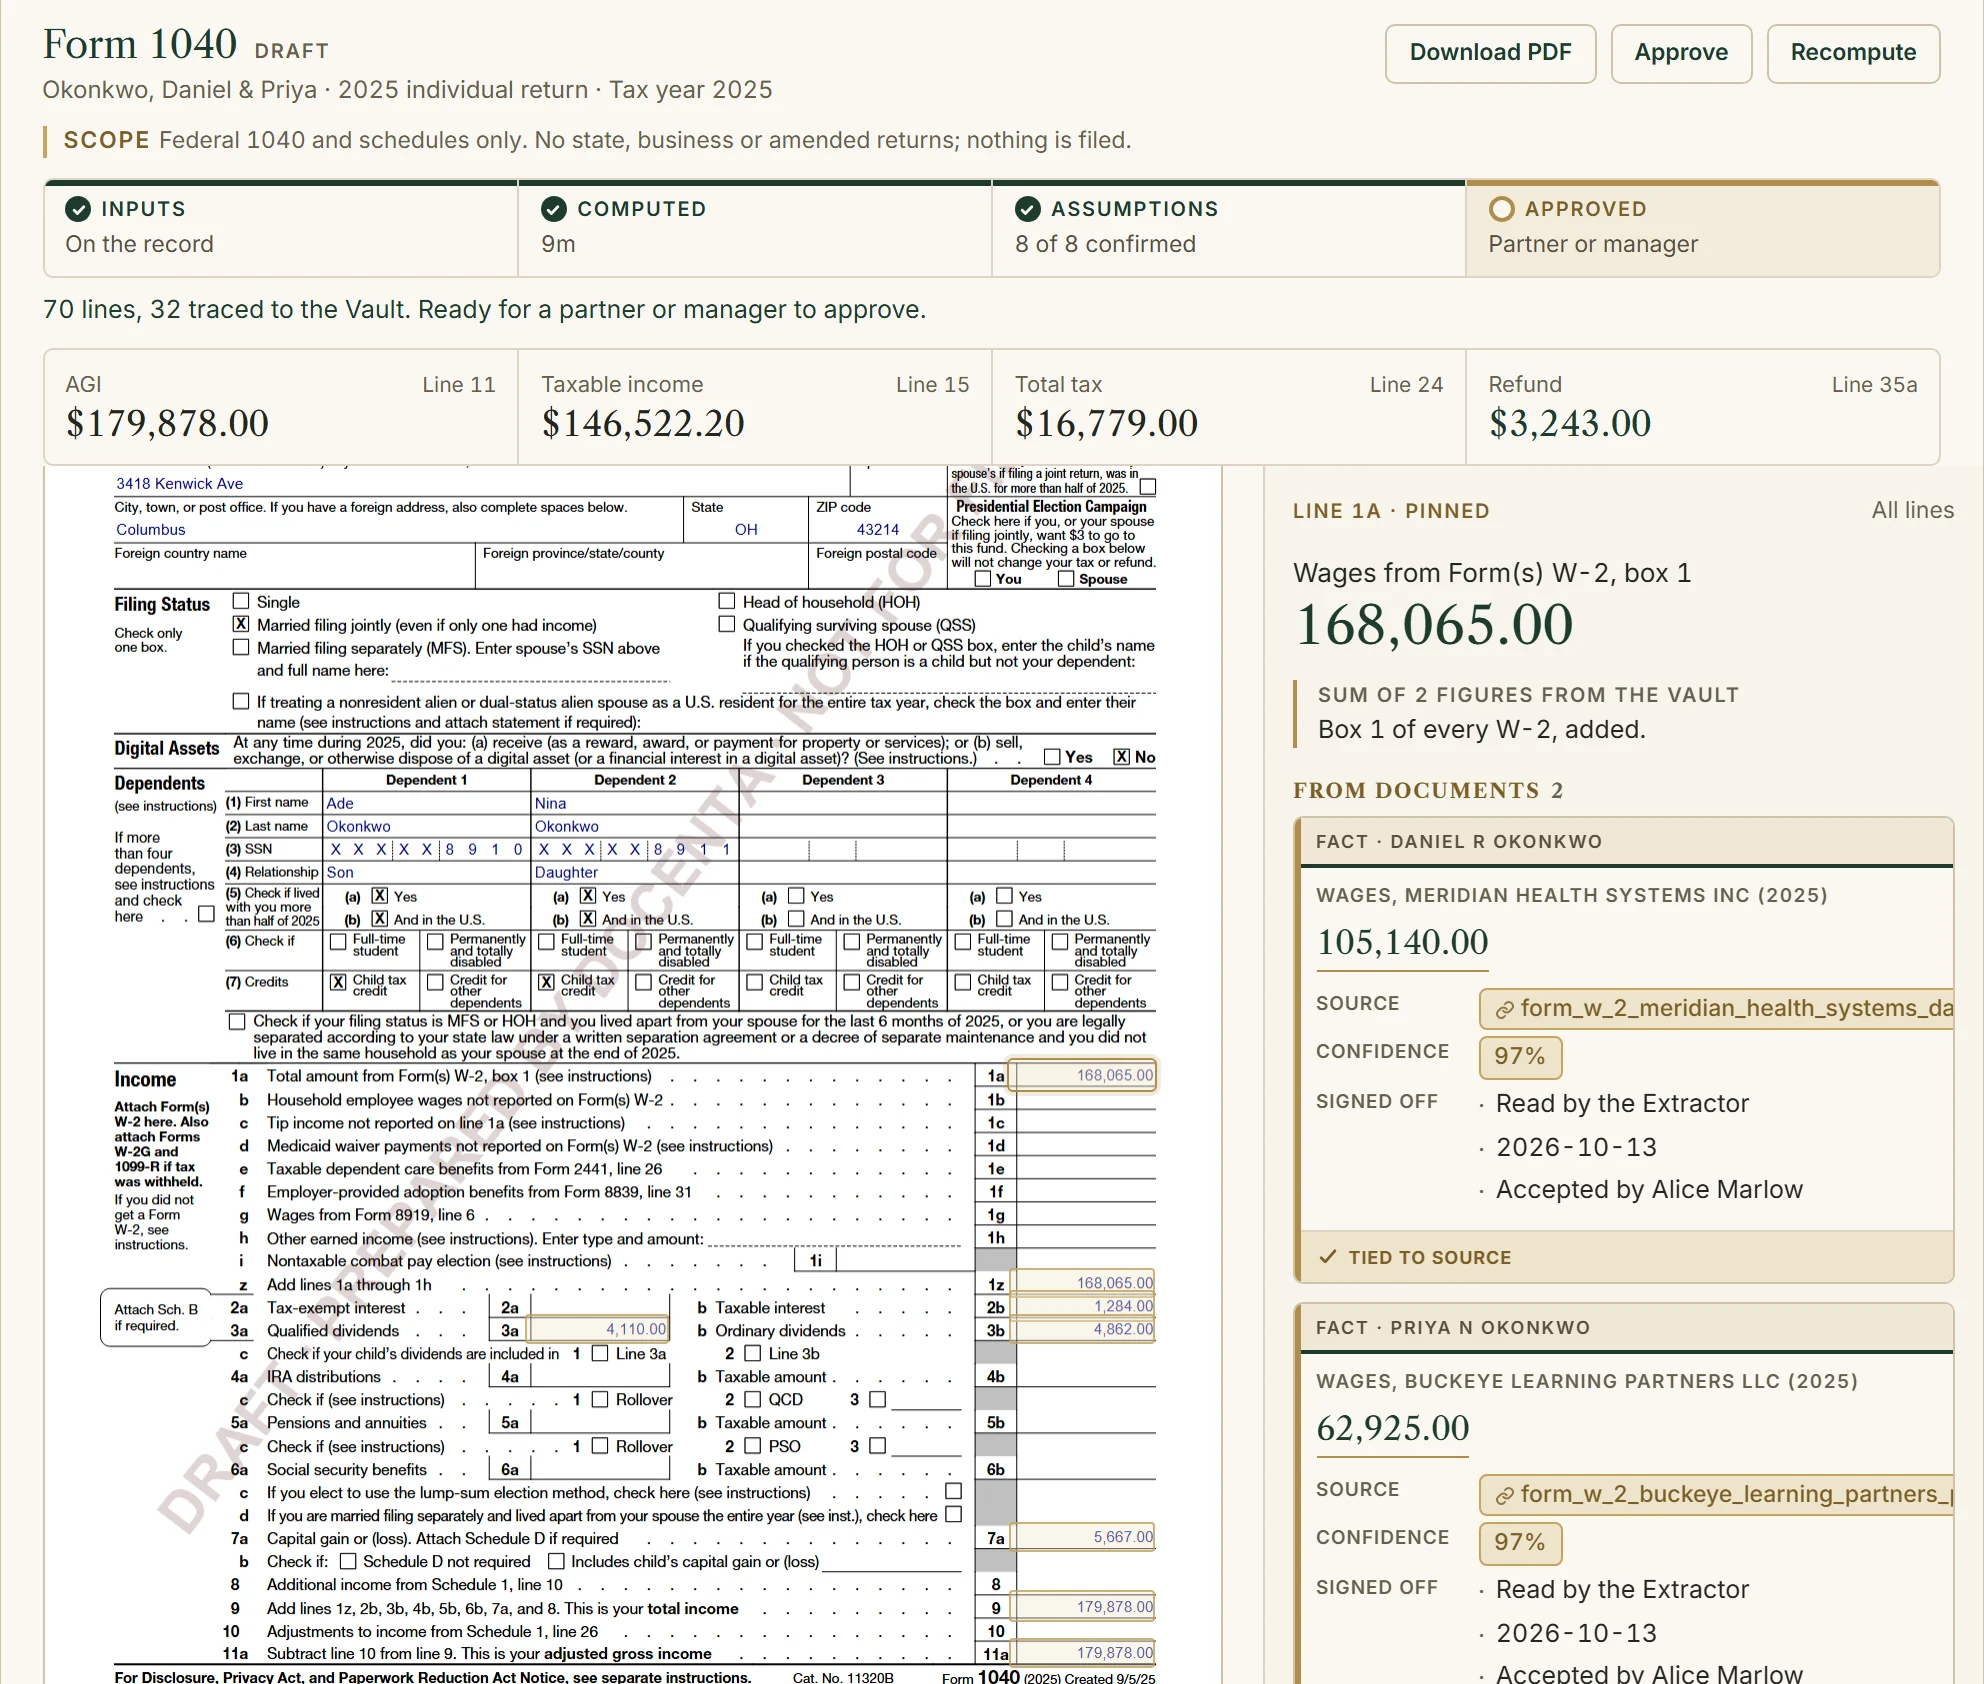
Task: Click the 97% confidence badge for Meridian wages
Action: tap(1520, 1056)
